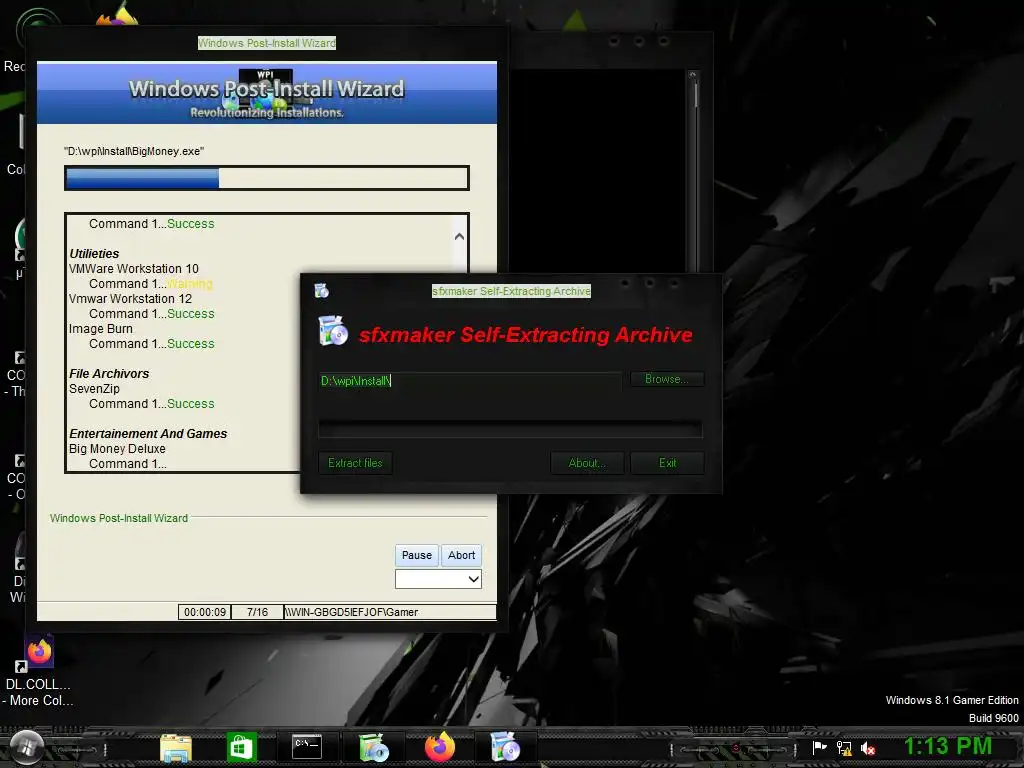This screenshot has height=768, width=1024.
Task: Click the "D:\wpi\Install\BigMoney.exe" path text
Action: click(x=134, y=151)
